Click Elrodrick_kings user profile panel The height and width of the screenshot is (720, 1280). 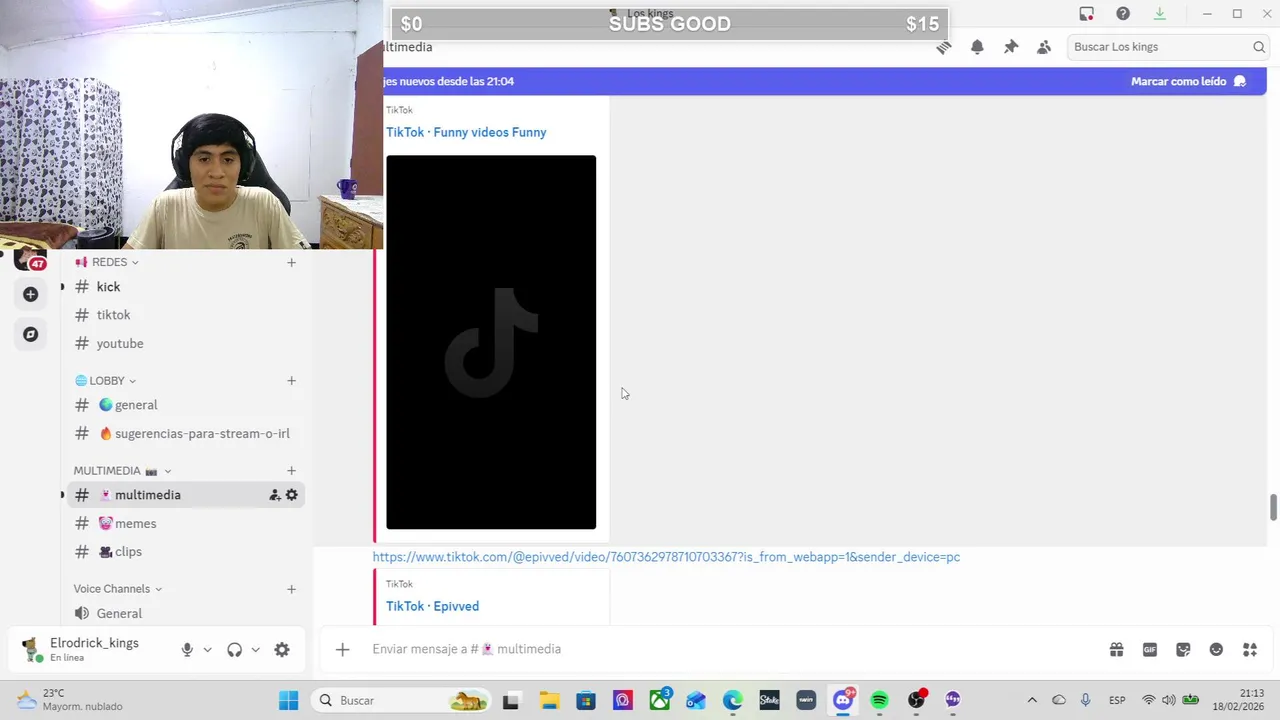pyautogui.click(x=92, y=649)
